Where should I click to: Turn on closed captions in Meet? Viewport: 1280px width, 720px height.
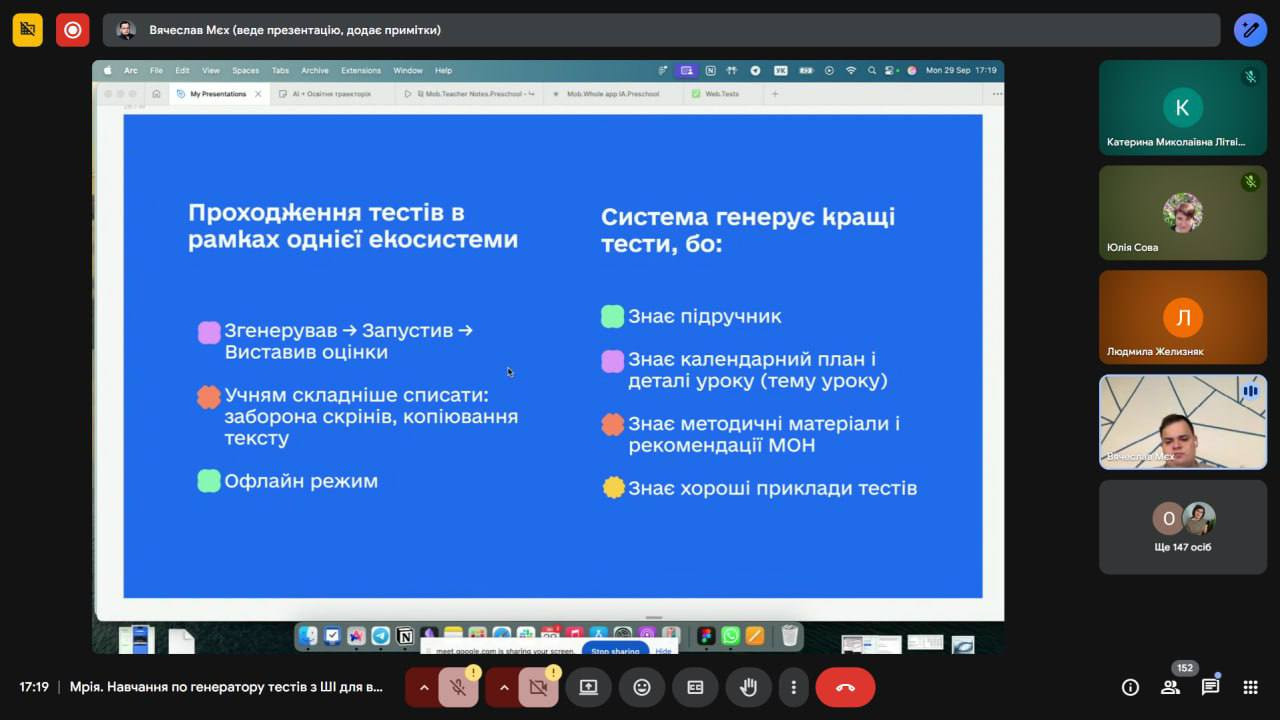tap(695, 687)
